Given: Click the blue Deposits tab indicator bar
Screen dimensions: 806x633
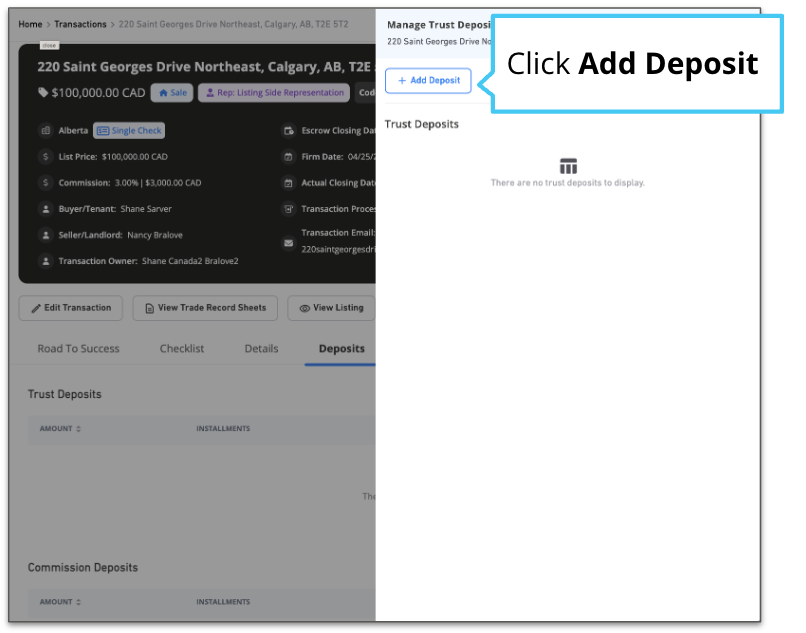Looking at the screenshot, I should coord(341,363).
